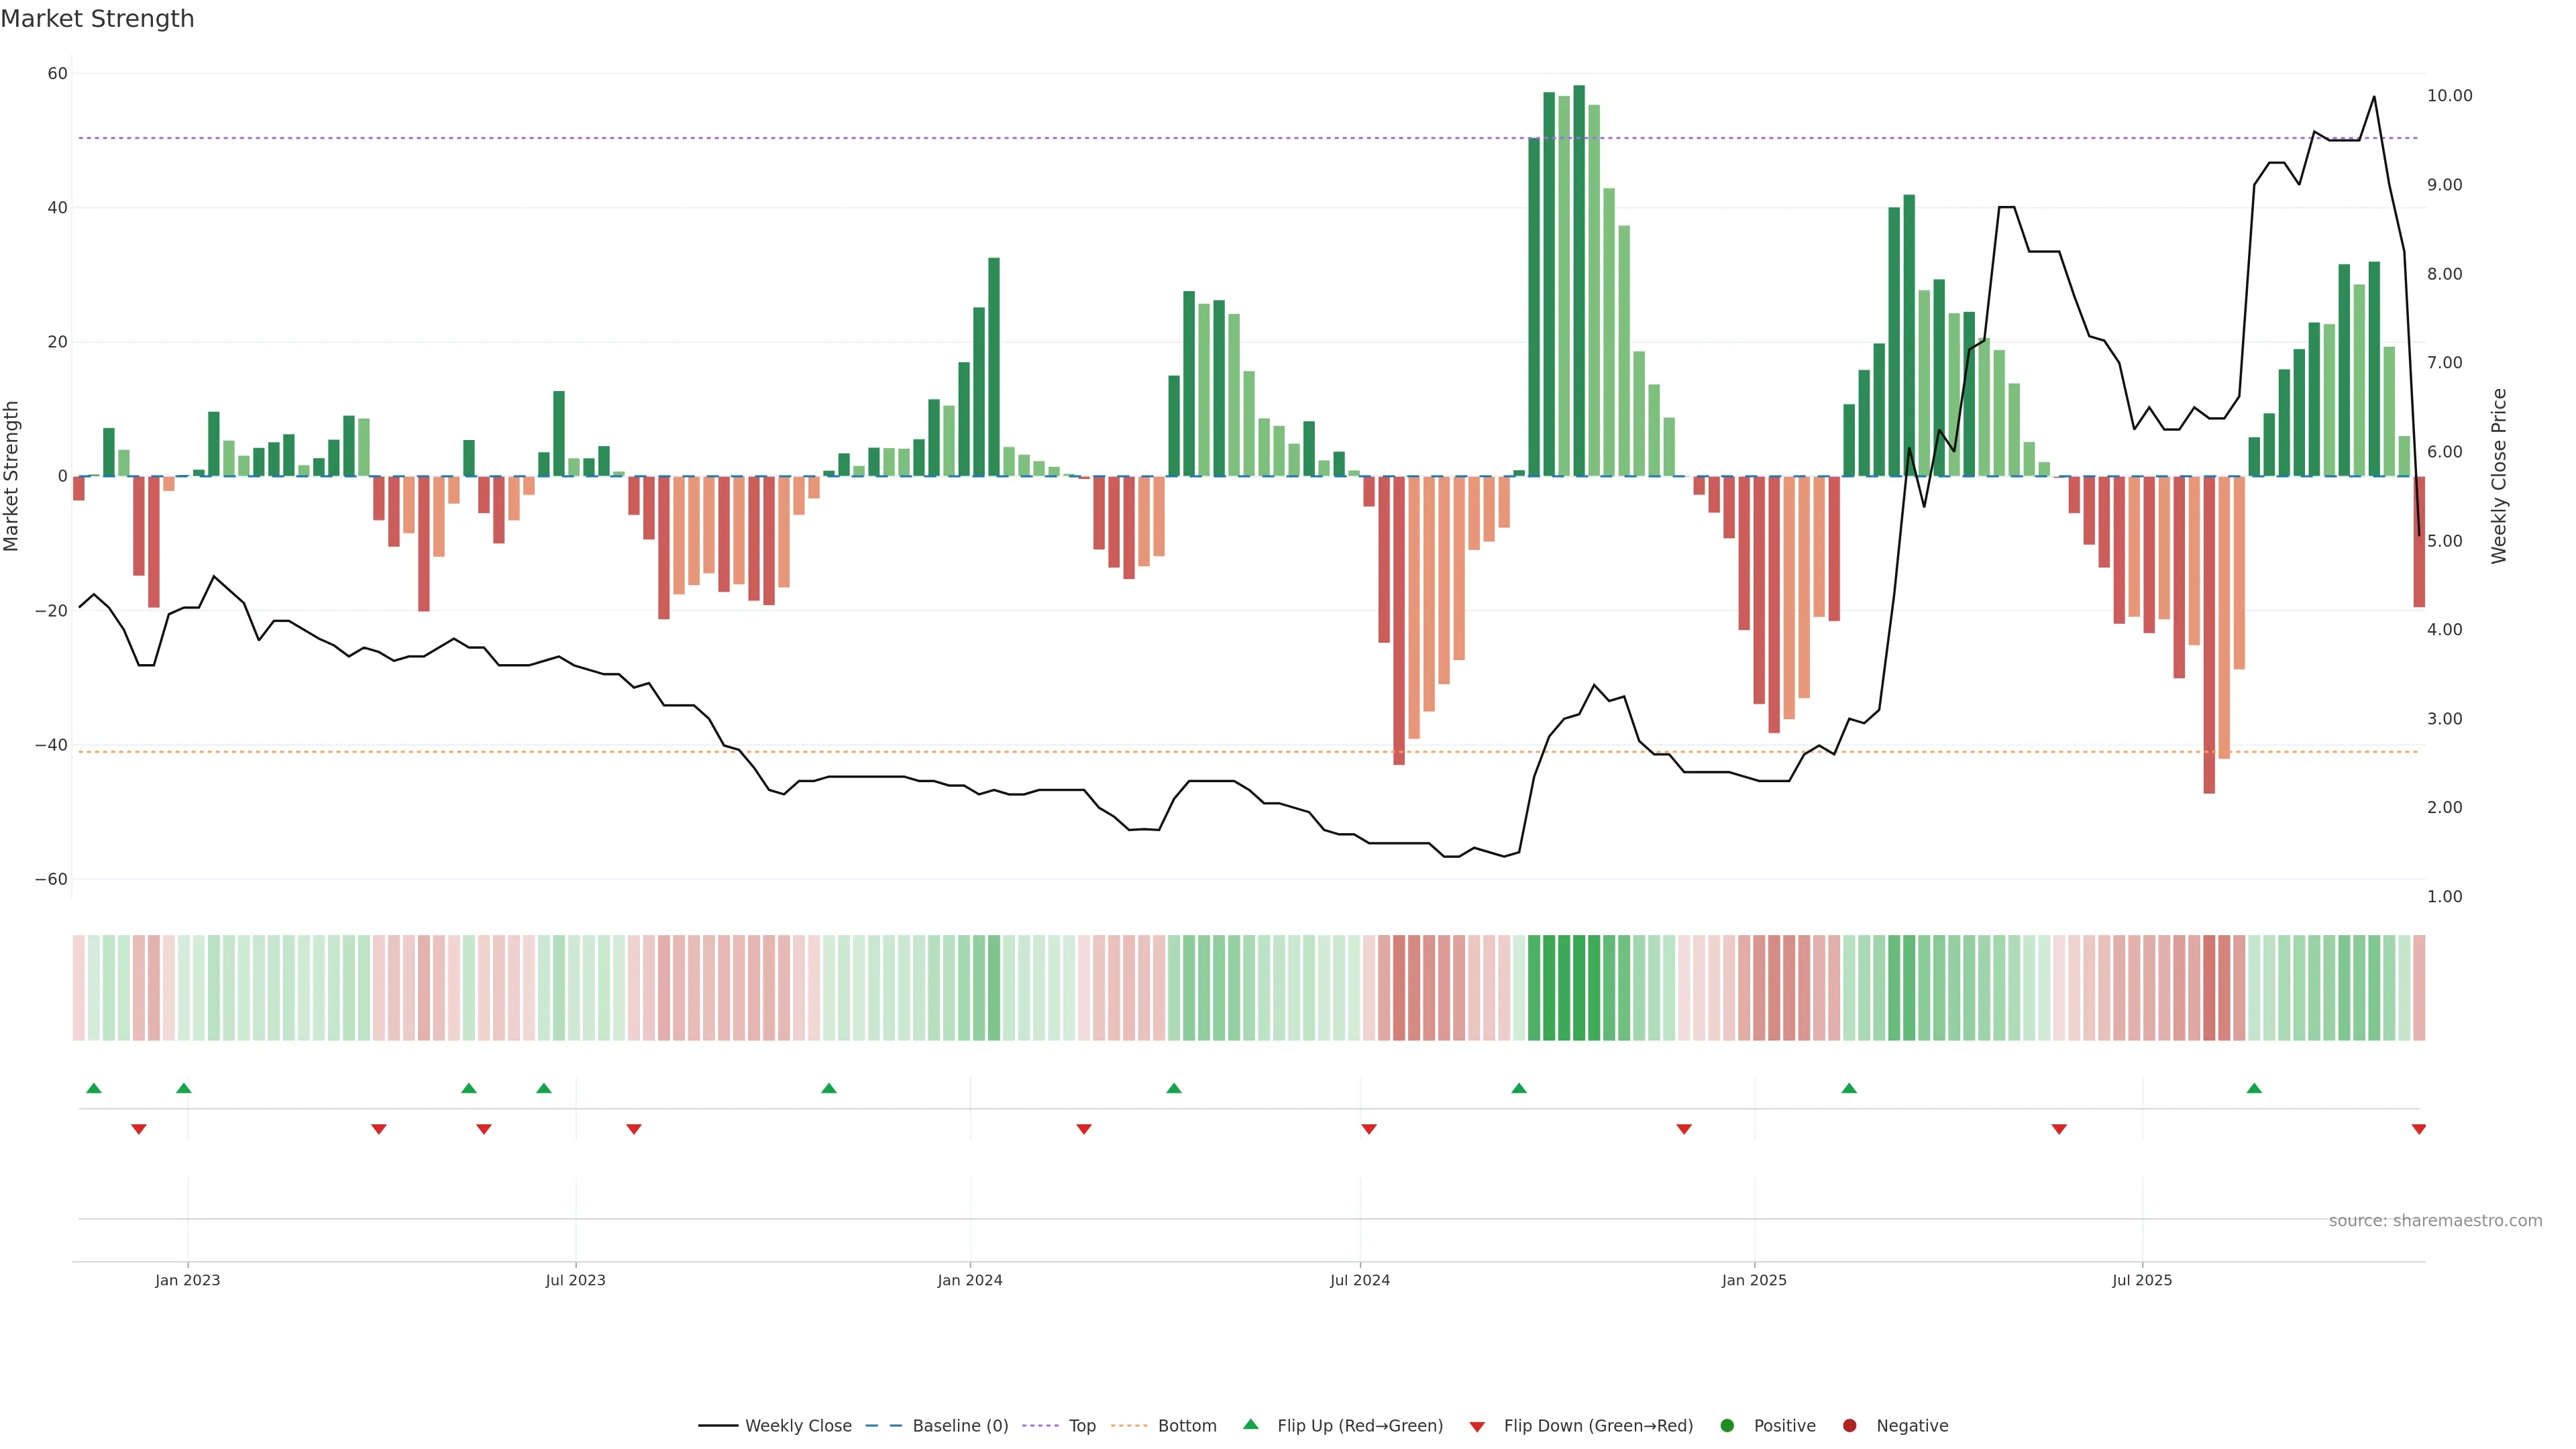Click the red Flip Down legend triangle
This screenshot has height=1449, width=2576.
click(x=1477, y=1426)
